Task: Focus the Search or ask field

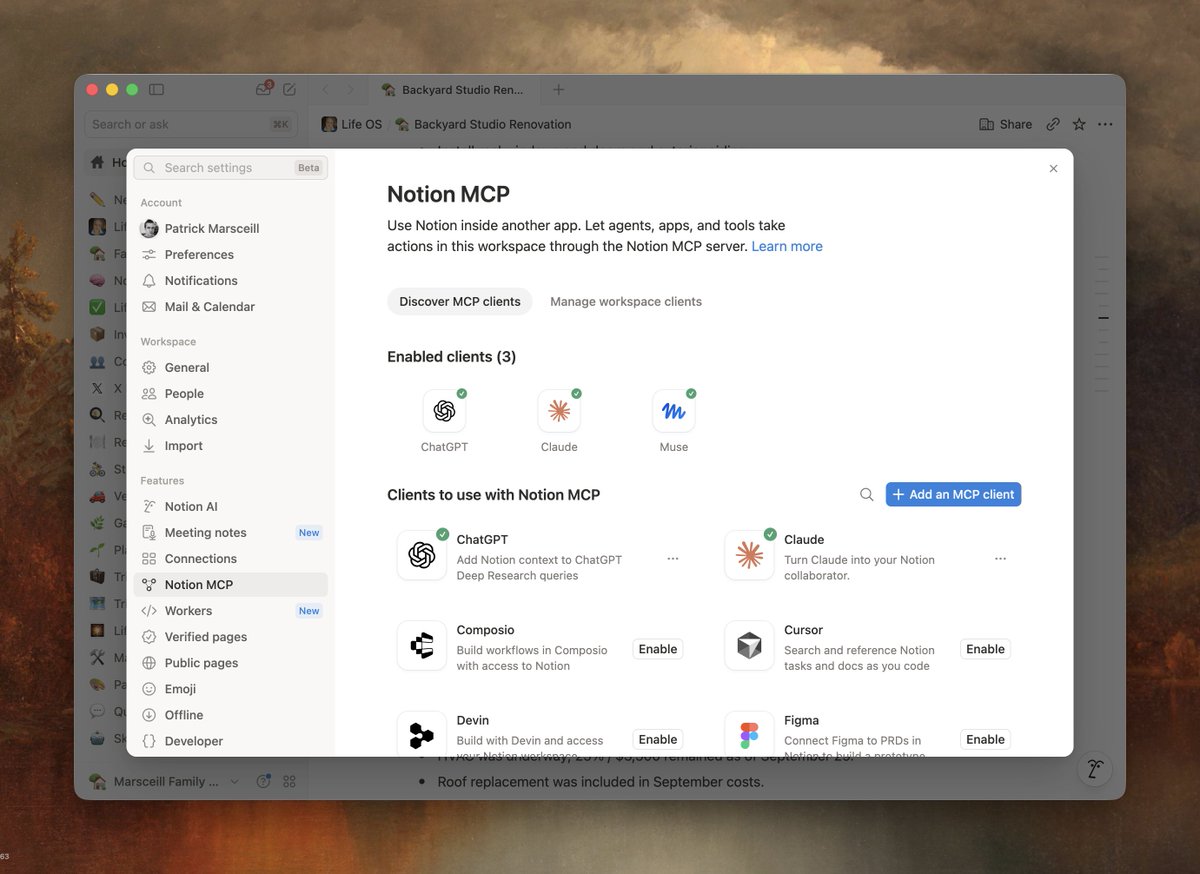Action: [191, 124]
